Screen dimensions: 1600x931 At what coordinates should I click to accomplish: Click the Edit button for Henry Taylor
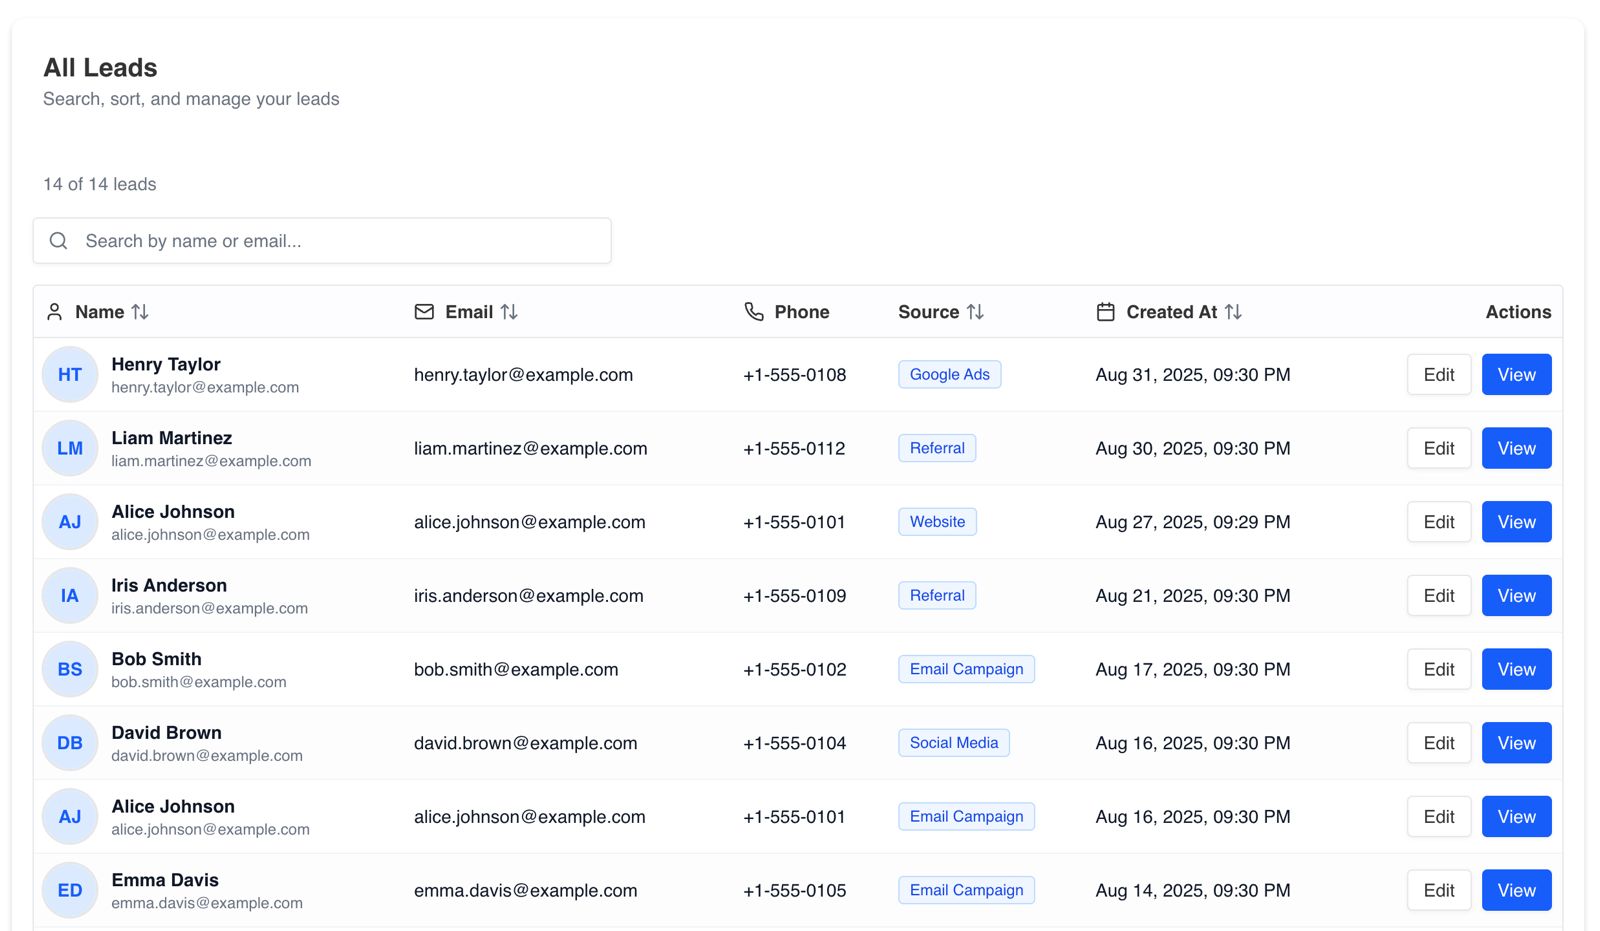point(1438,374)
